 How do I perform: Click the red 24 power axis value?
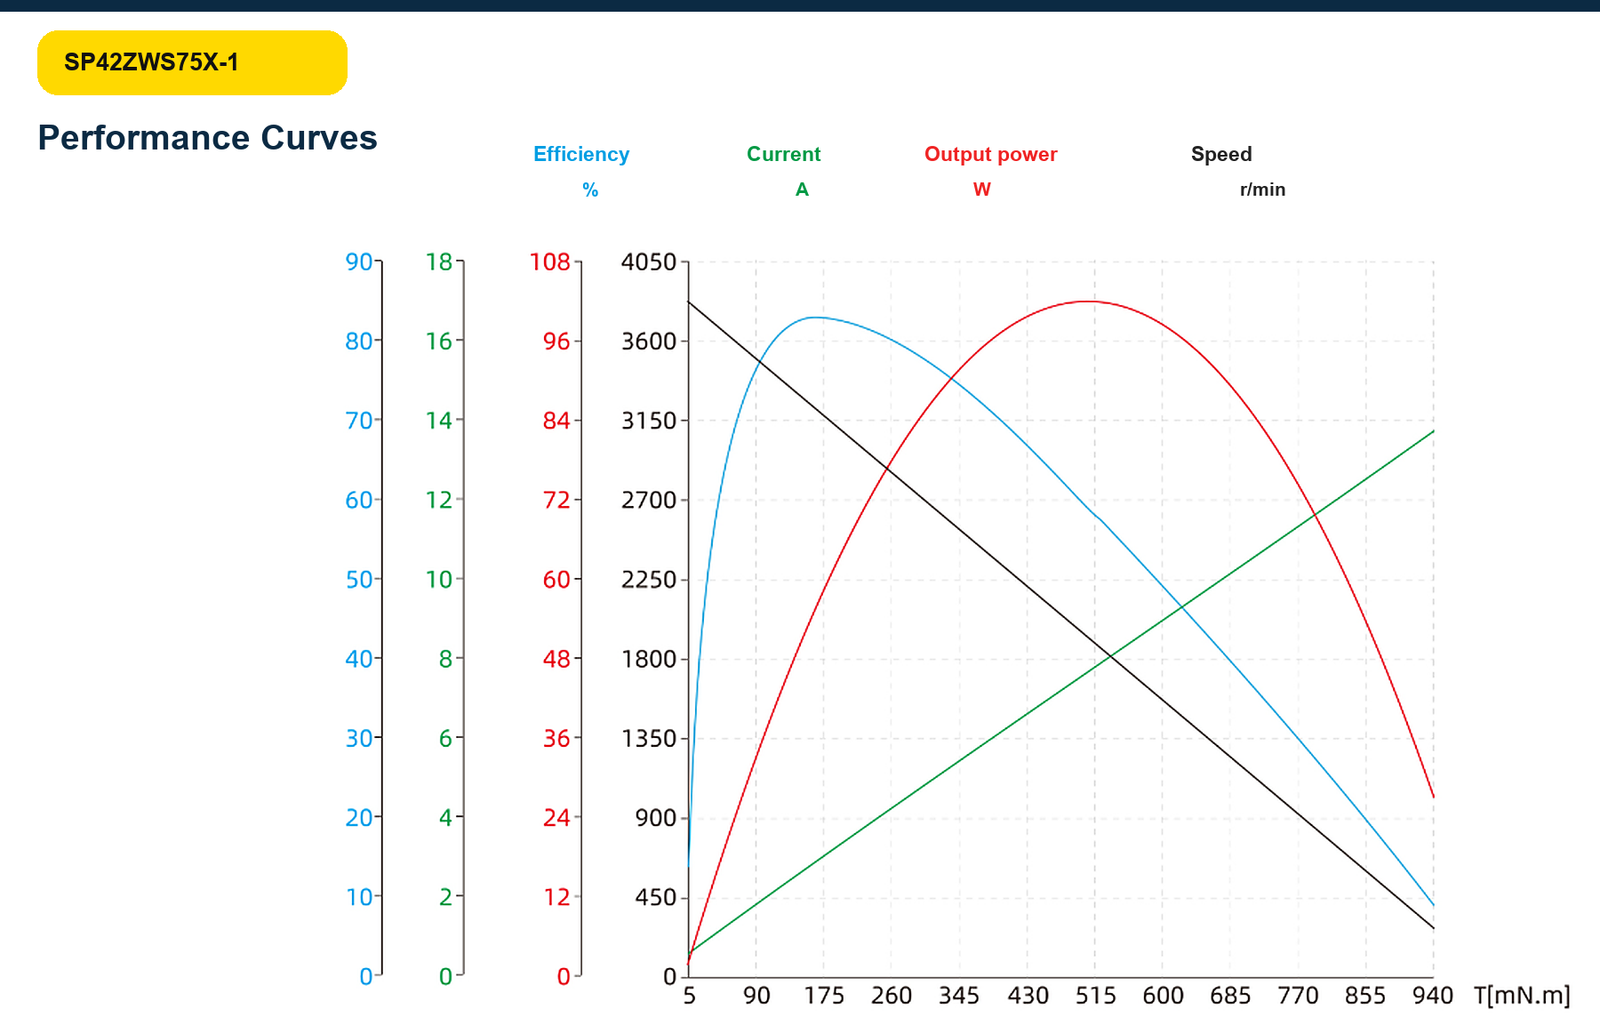click(x=557, y=818)
